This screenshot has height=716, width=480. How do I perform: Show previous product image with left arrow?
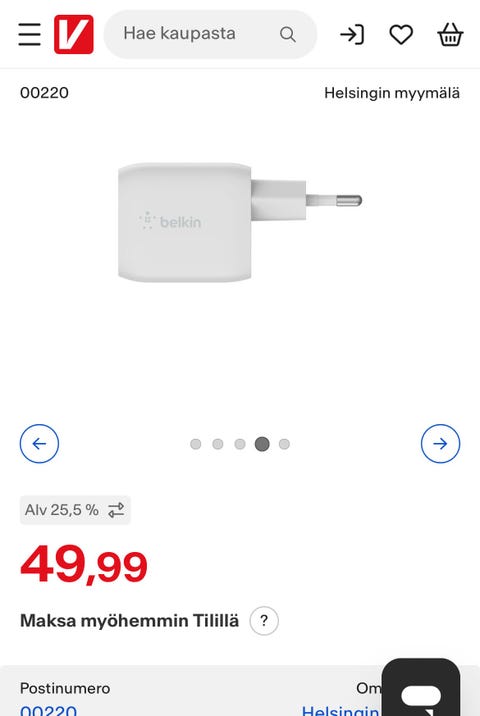pyautogui.click(x=39, y=444)
